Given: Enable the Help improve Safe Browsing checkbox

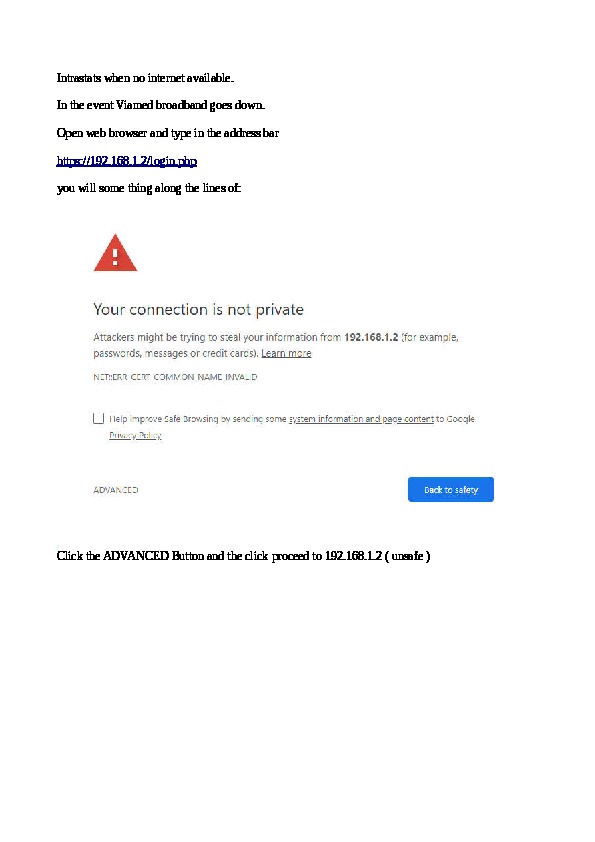Looking at the screenshot, I should [98, 418].
